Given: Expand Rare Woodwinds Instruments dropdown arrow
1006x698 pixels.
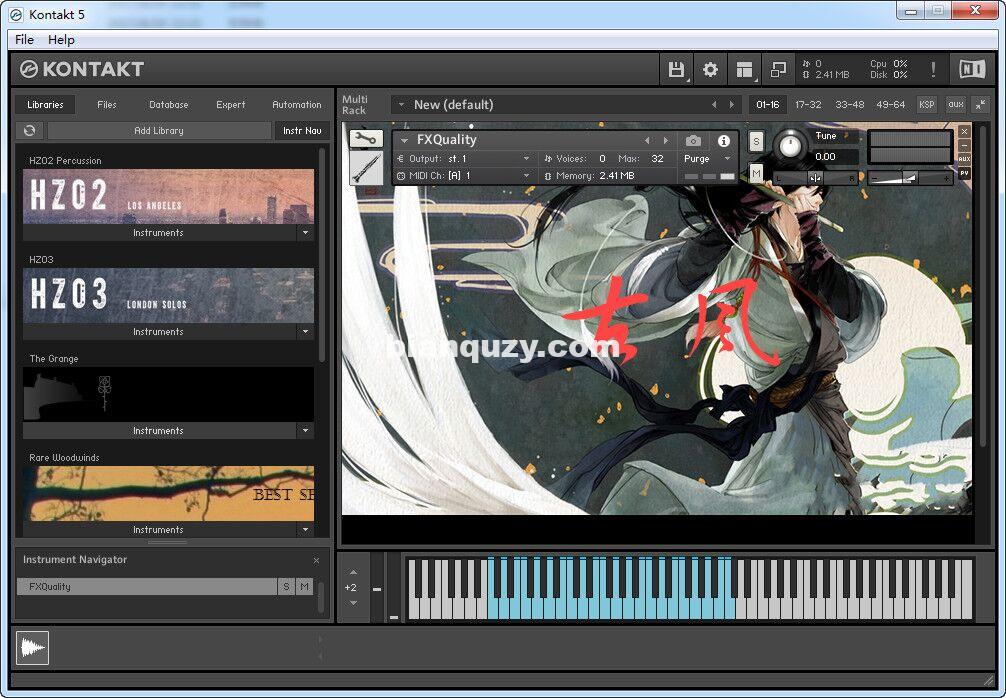Looking at the screenshot, I should (x=305, y=529).
